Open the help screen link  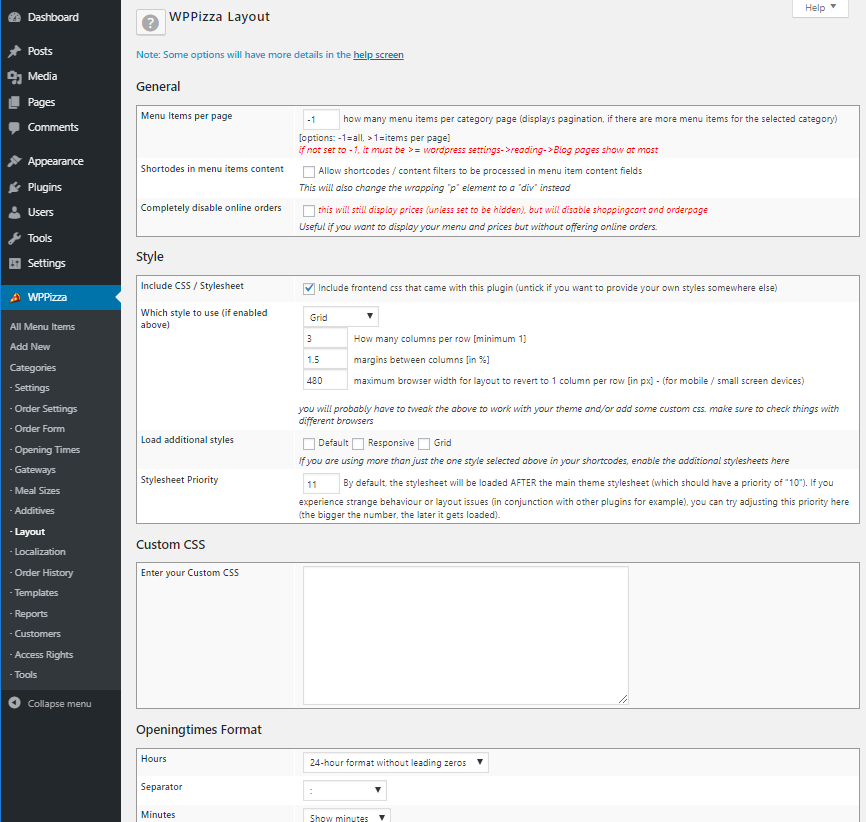tap(378, 55)
